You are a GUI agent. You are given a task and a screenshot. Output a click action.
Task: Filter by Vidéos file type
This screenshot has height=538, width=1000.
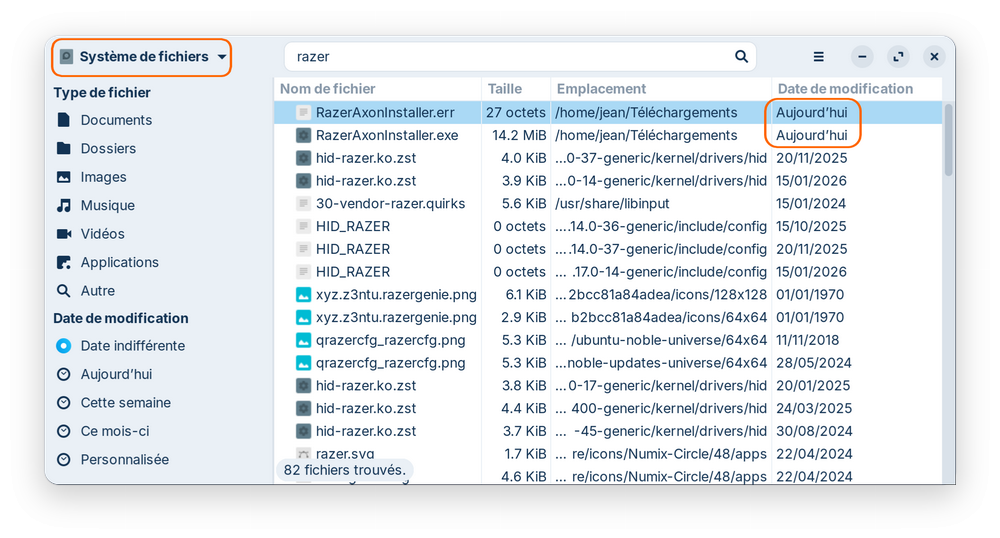102,234
